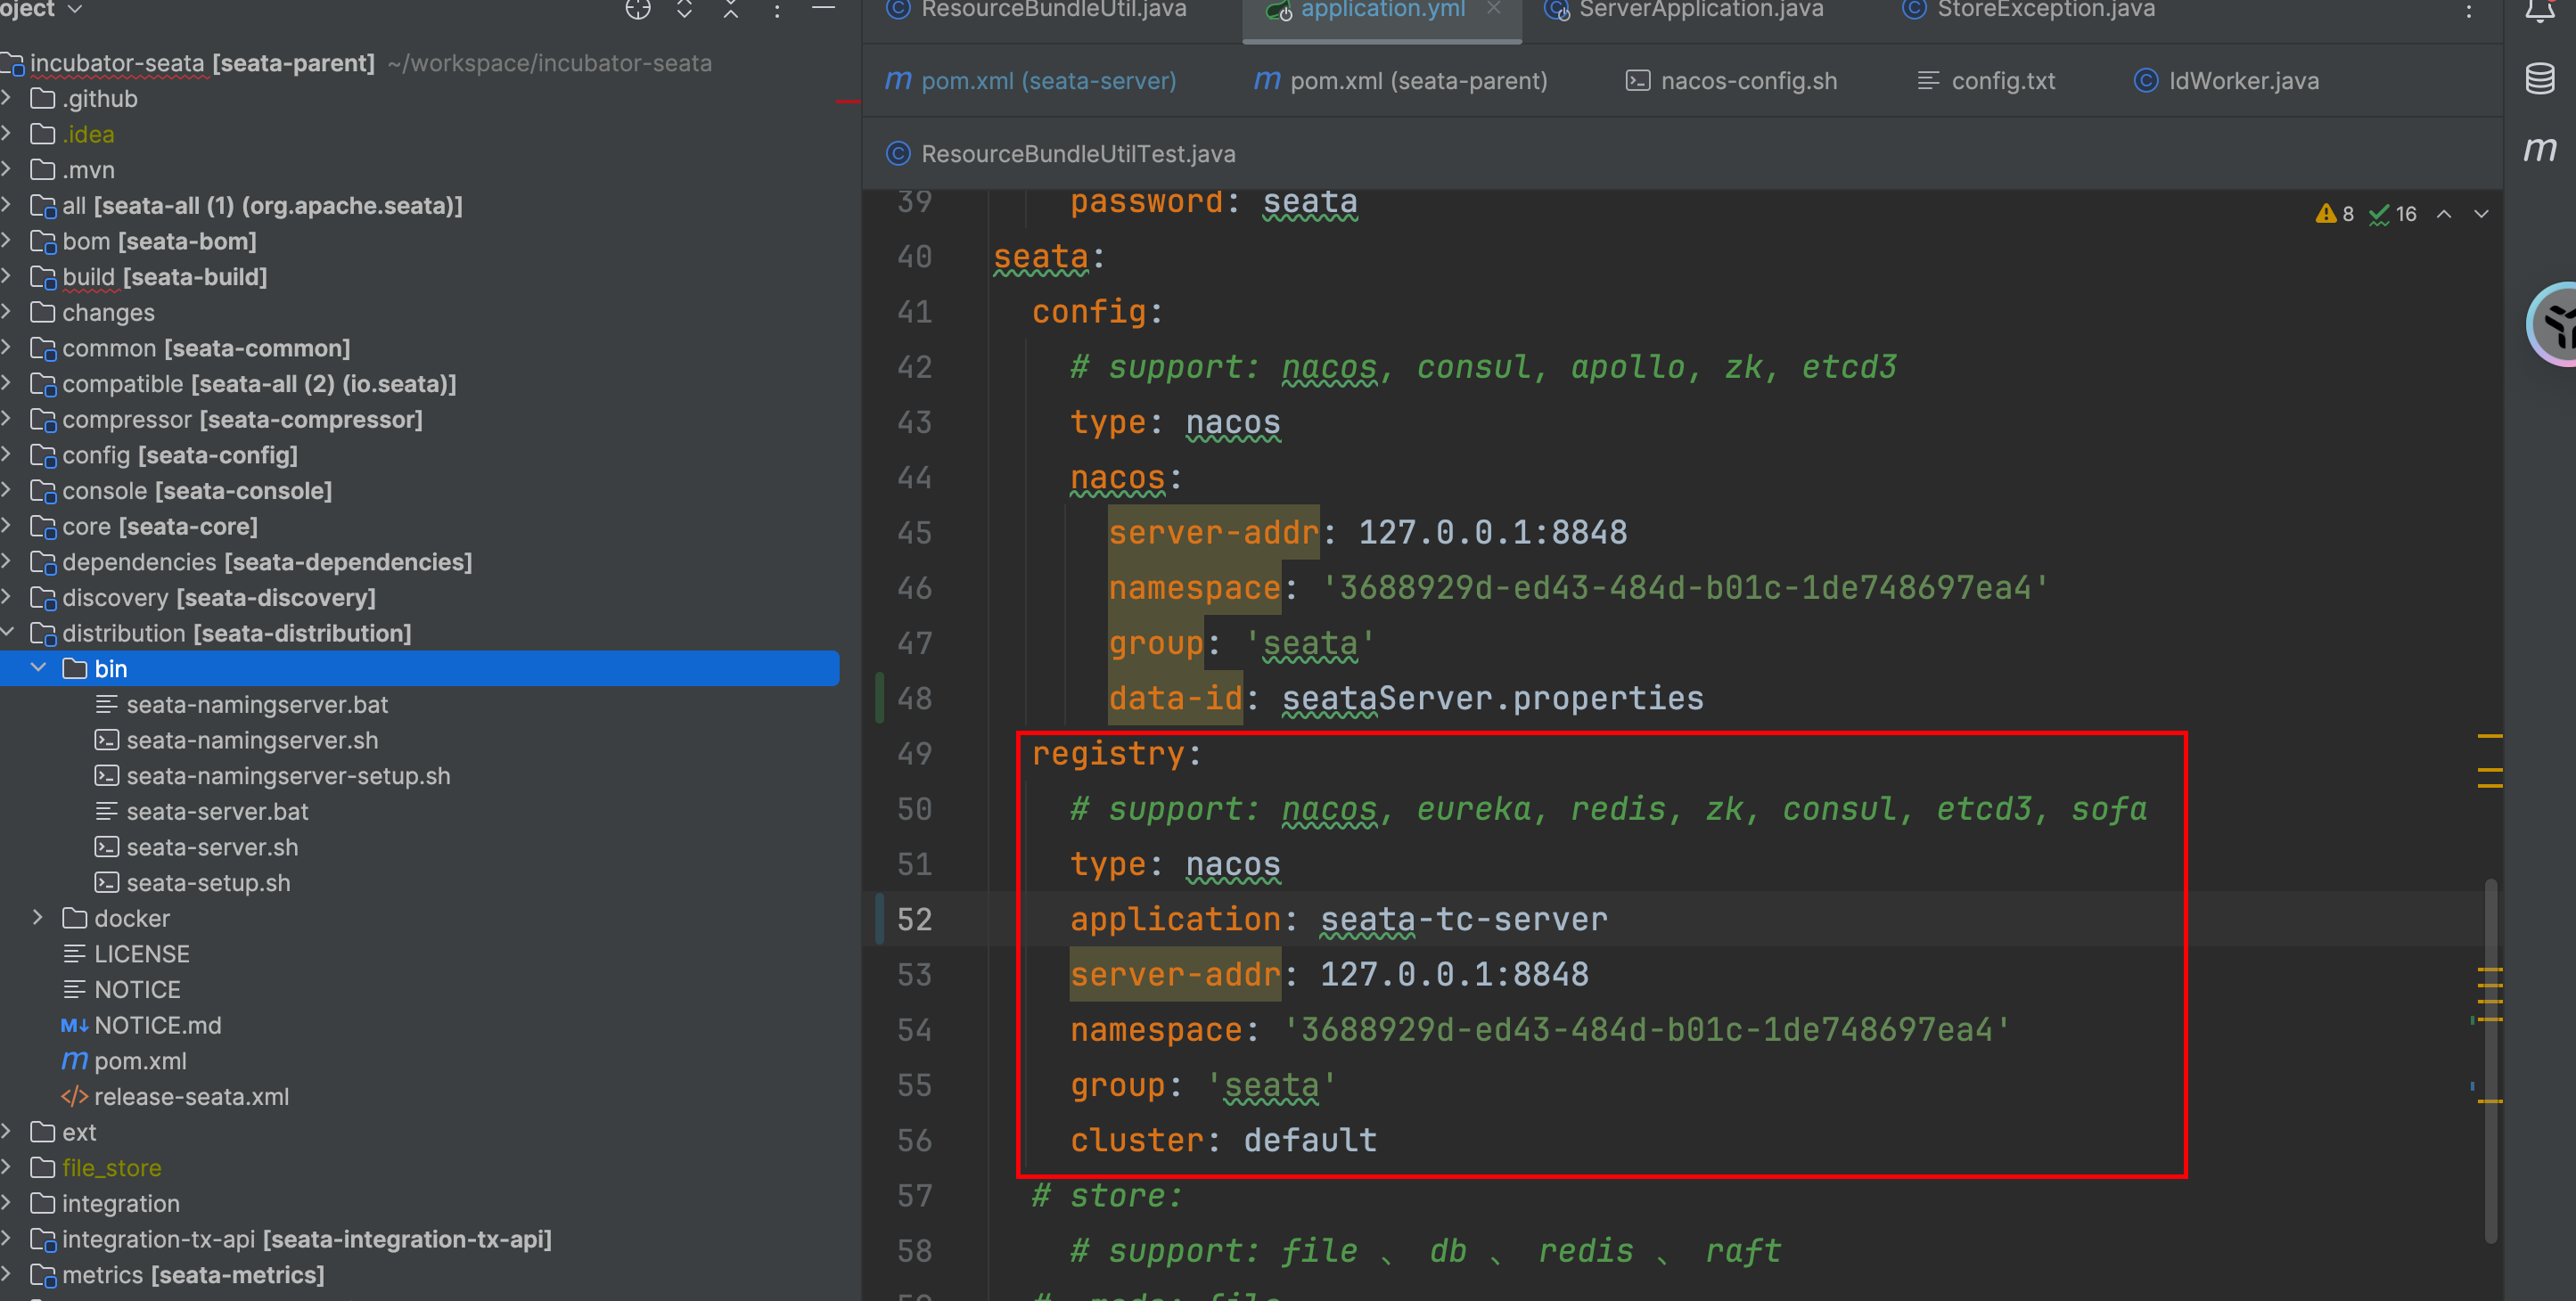Select console [seata-console] module

[196, 491]
